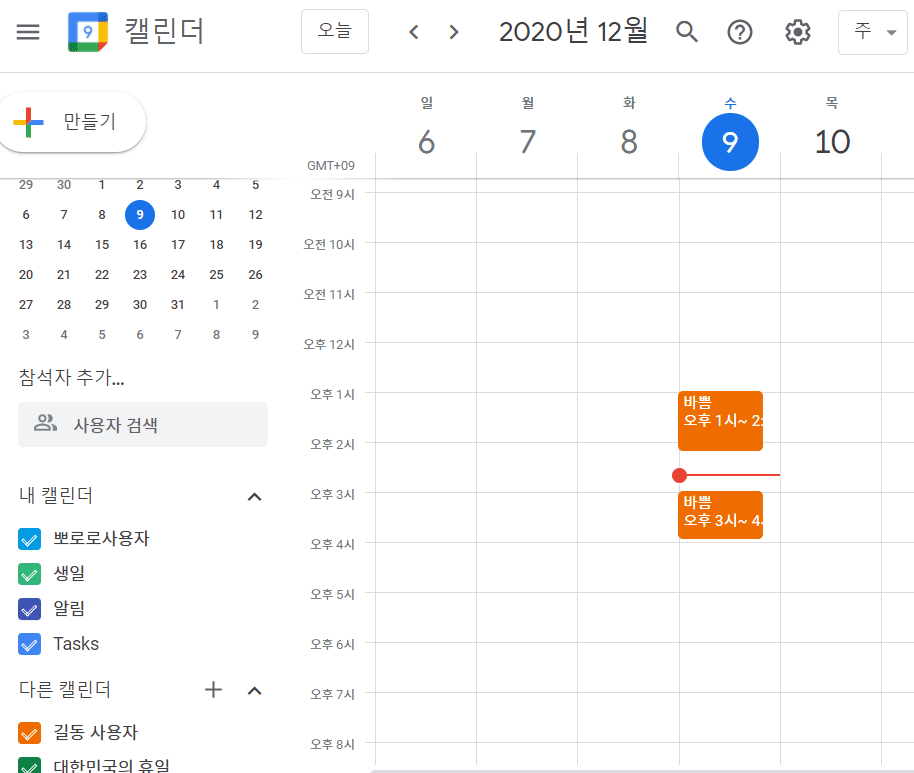Toggle 생일 calendar checkbox
Image resolution: width=914 pixels, height=773 pixels.
click(29, 574)
